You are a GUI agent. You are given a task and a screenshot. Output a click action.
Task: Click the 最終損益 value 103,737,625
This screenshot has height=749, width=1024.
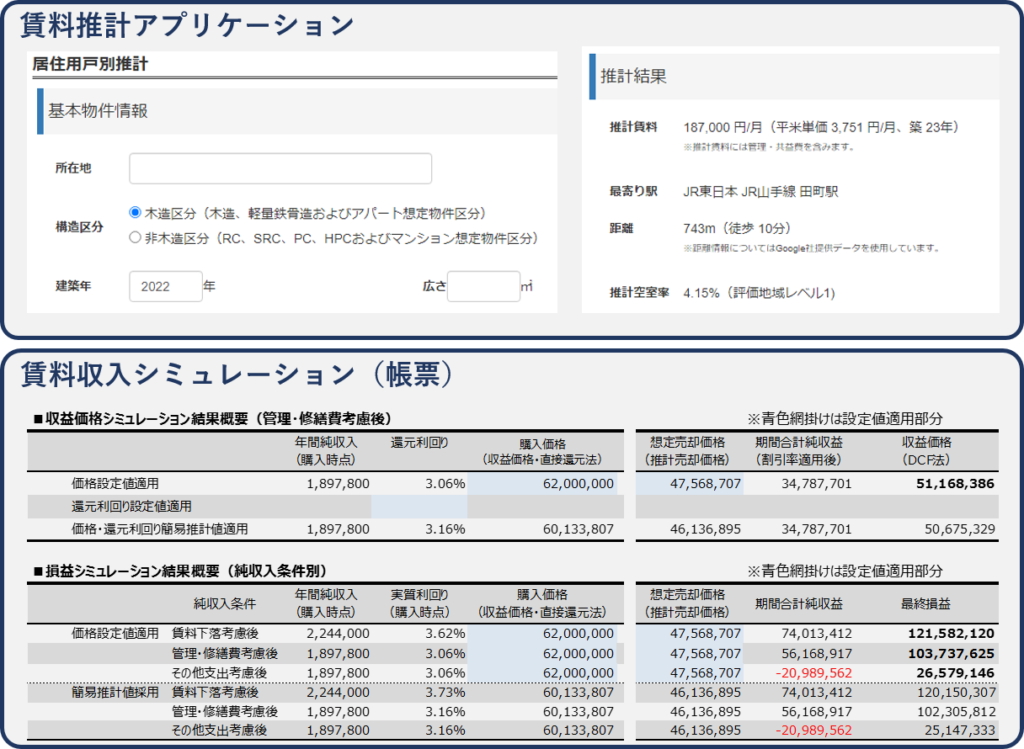click(x=952, y=654)
